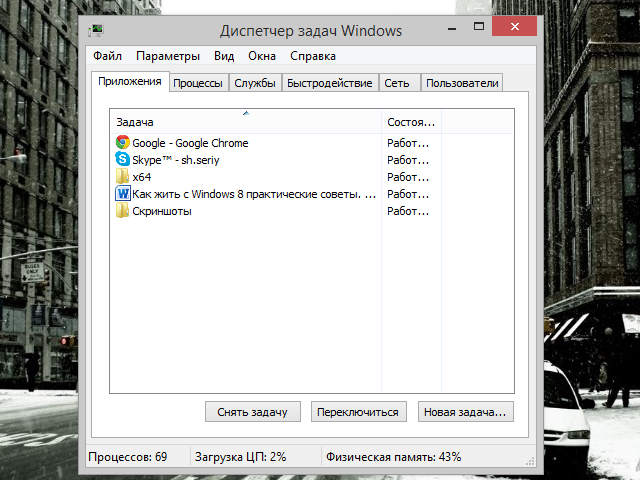Minimize the Task Manager window

pyautogui.click(x=452, y=27)
